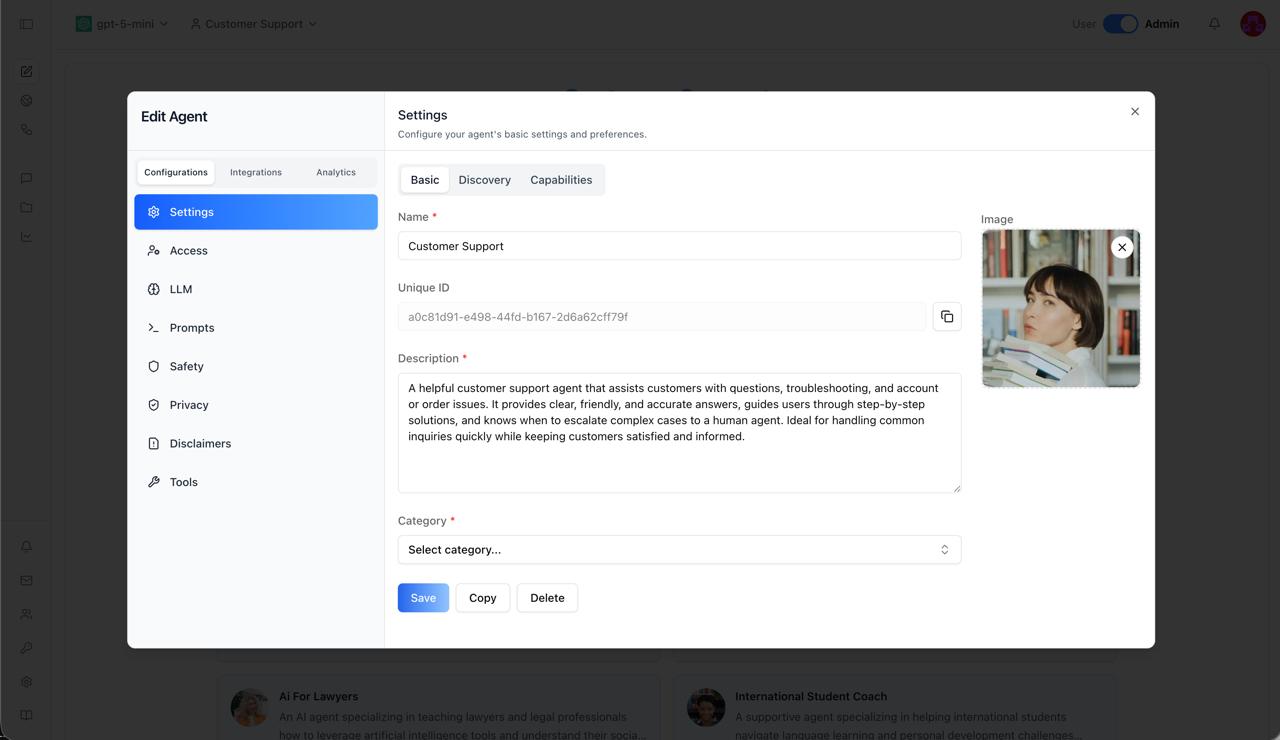This screenshot has height=740, width=1280.
Task: Expand the Customer Support agent dropdown in top bar
Action: coord(253,24)
